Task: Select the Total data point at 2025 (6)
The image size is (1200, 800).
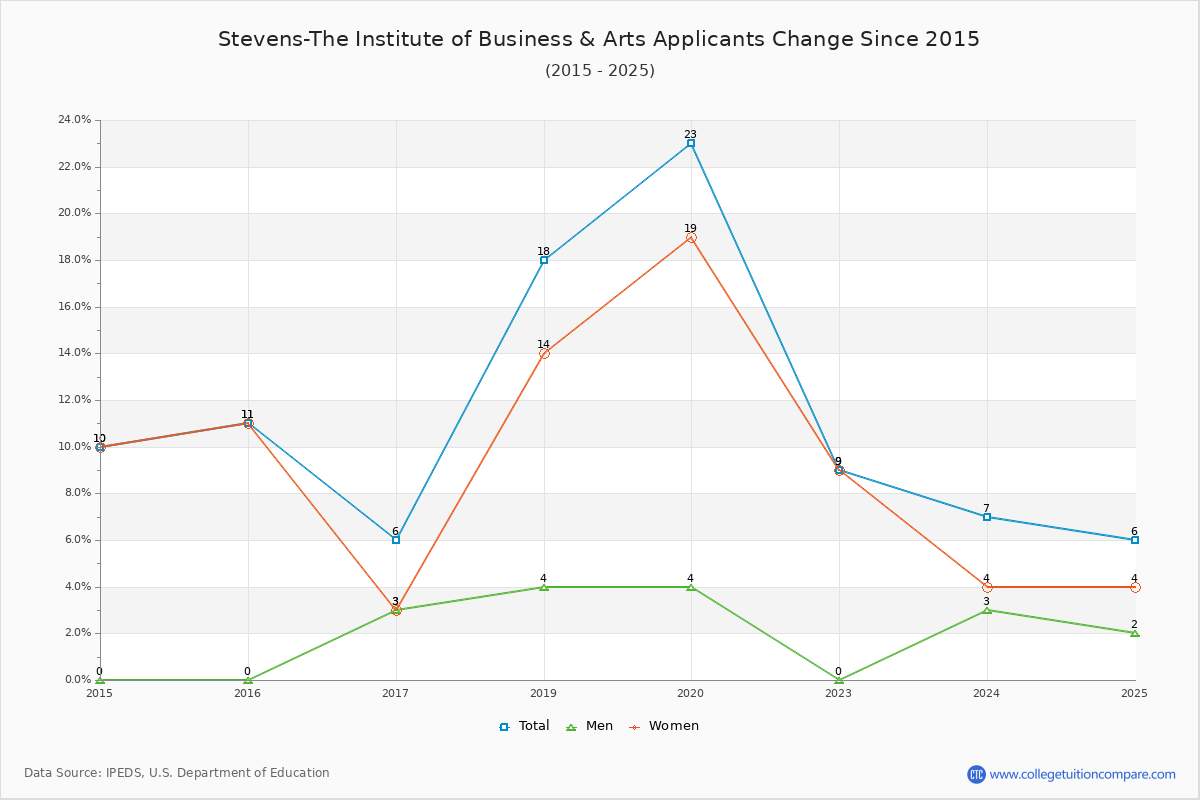Action: point(1135,540)
